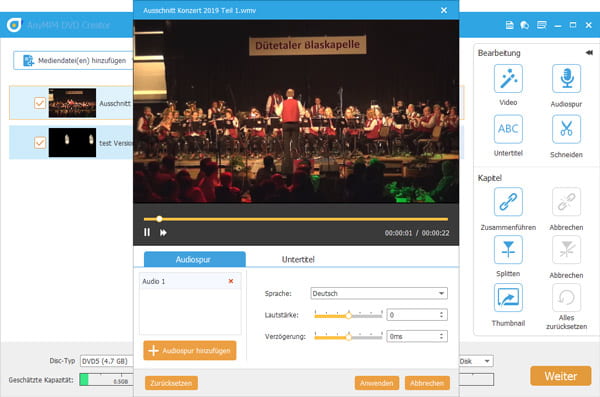Switch to the Untertitel tab
Screen dimensions: 600x397
coord(298,259)
